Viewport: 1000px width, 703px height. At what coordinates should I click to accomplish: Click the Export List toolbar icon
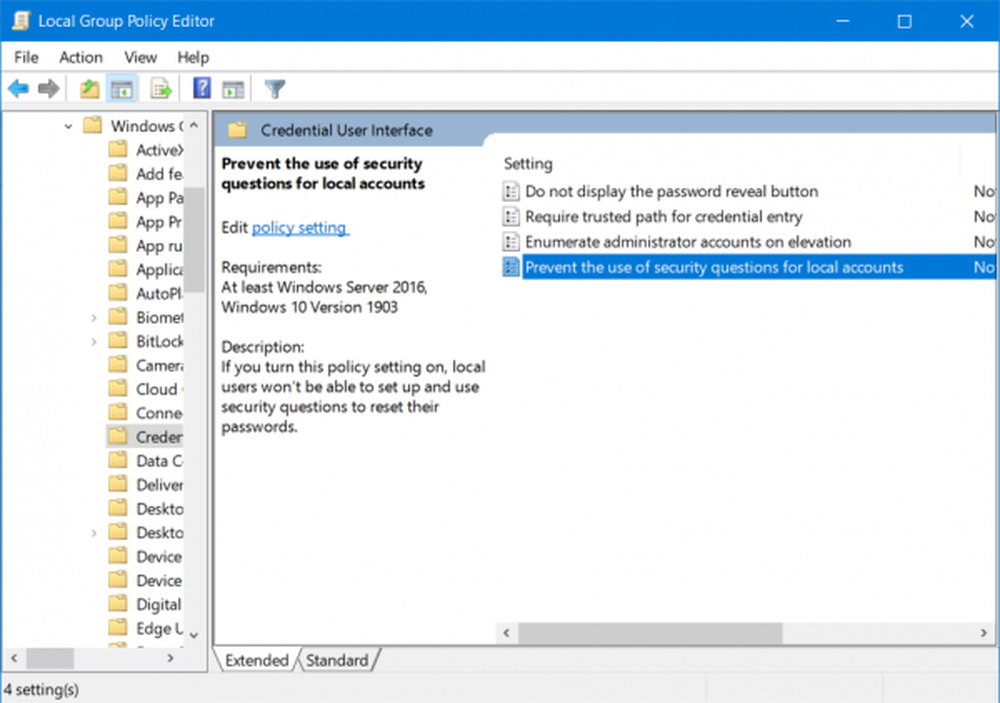pos(161,89)
